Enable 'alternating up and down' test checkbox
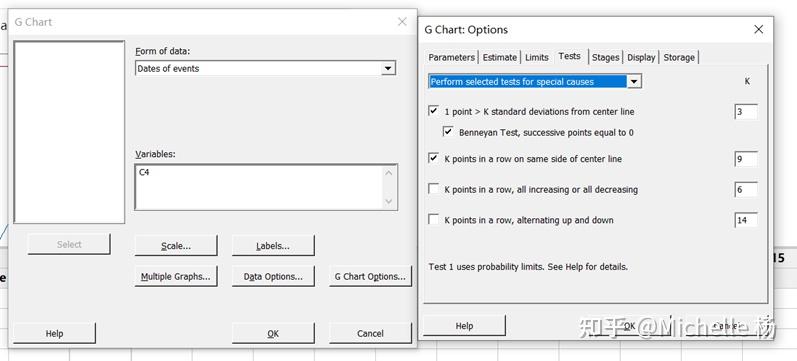 (x=434, y=219)
